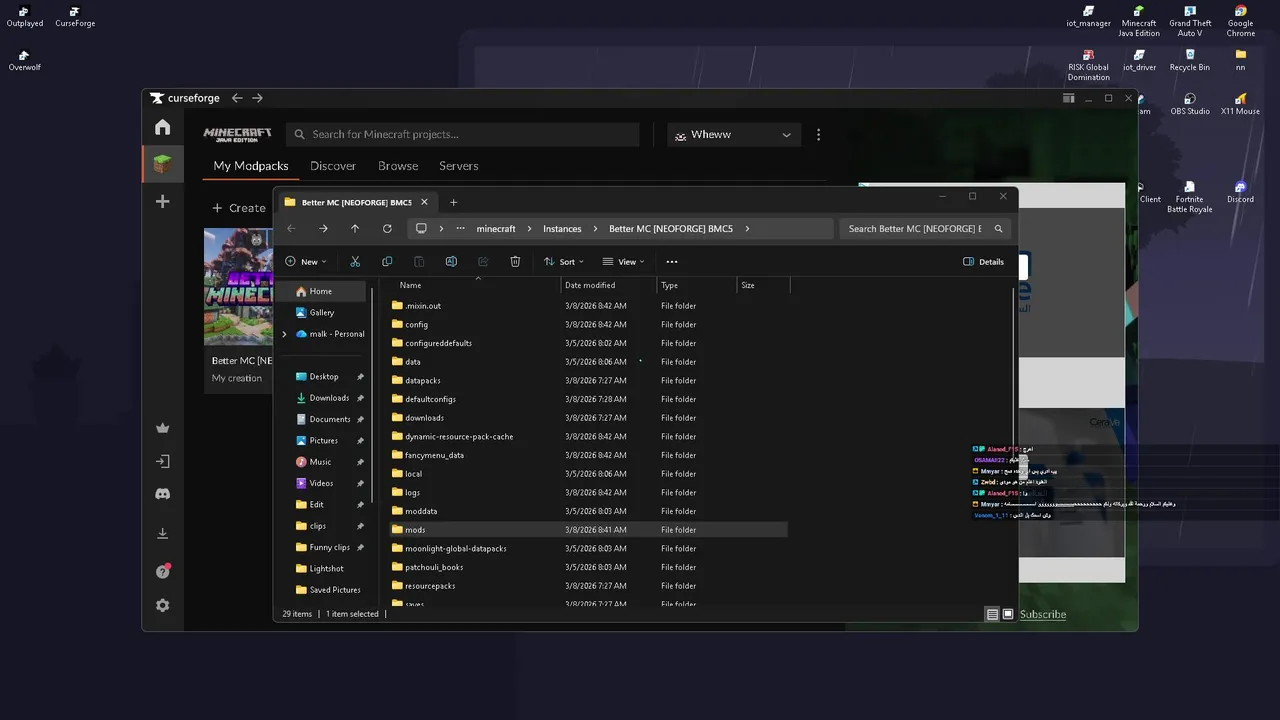Click the sign-in arrow icon in CurseForge
1280x720 pixels.
(x=162, y=461)
